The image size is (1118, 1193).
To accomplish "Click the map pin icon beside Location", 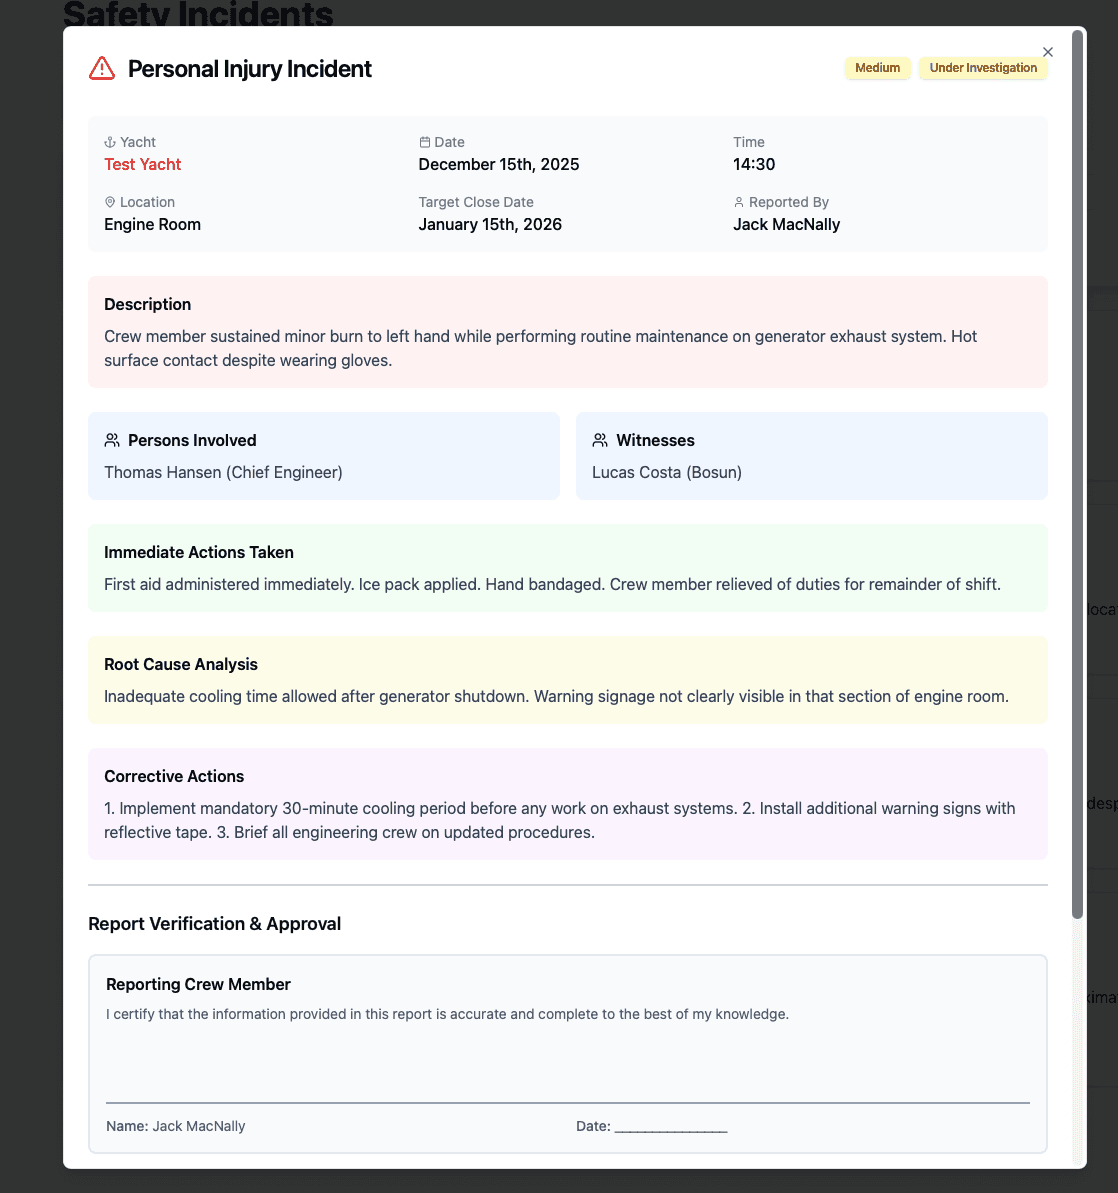I will (110, 202).
